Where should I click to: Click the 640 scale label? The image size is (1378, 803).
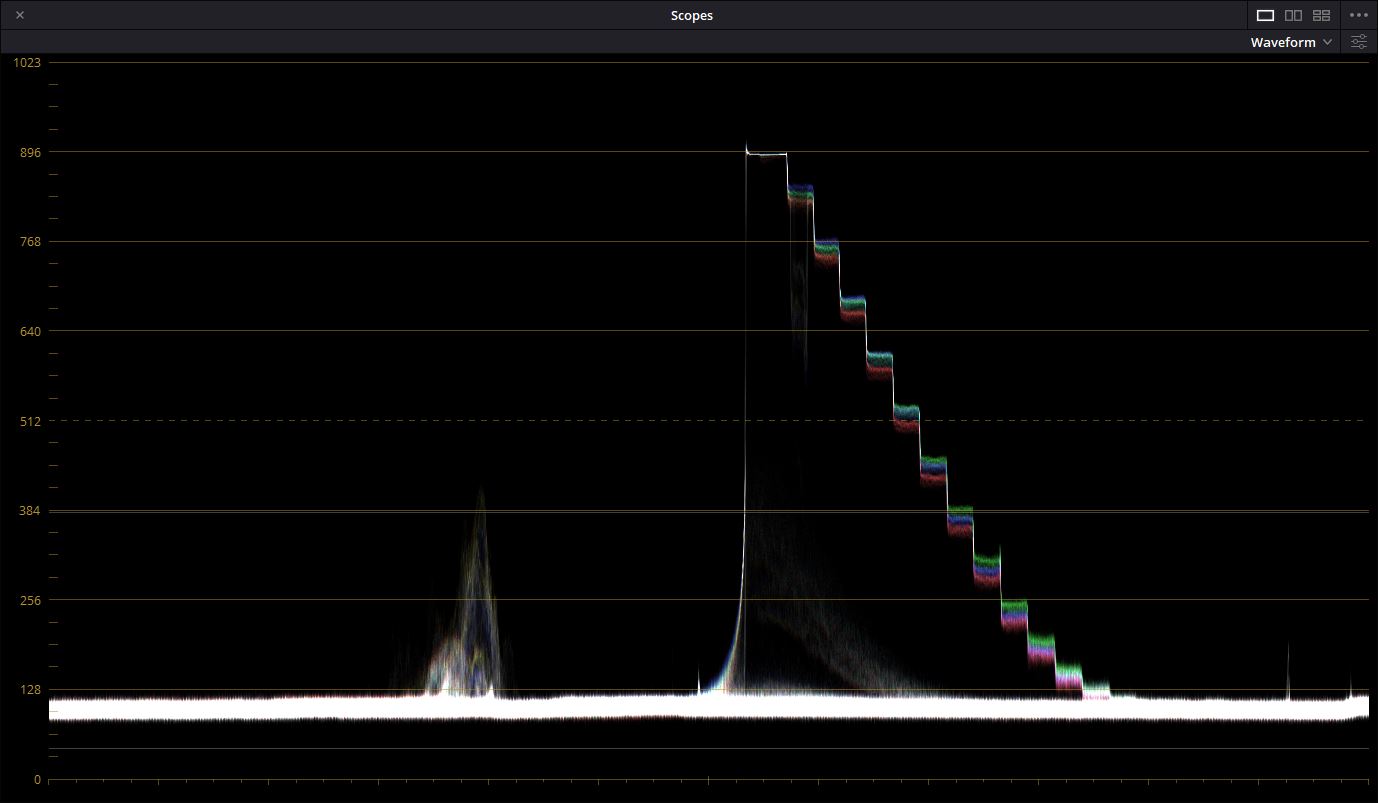point(30,331)
